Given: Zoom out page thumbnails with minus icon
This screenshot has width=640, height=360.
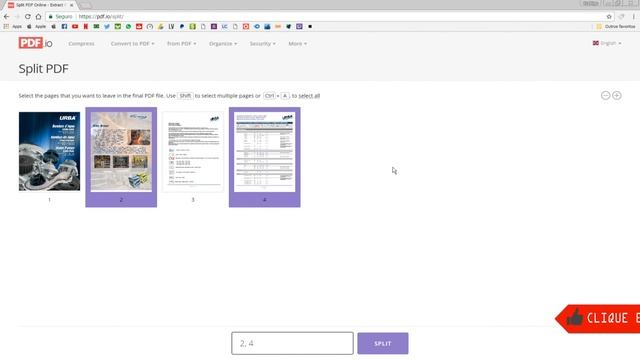Looking at the screenshot, I should (605, 96).
